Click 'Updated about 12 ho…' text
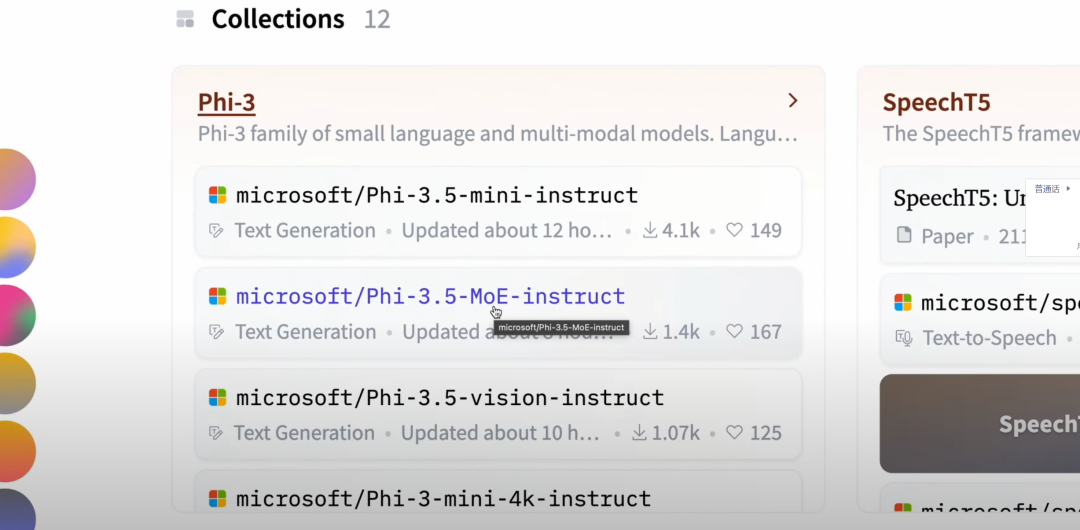This screenshot has width=1080, height=530. (507, 230)
